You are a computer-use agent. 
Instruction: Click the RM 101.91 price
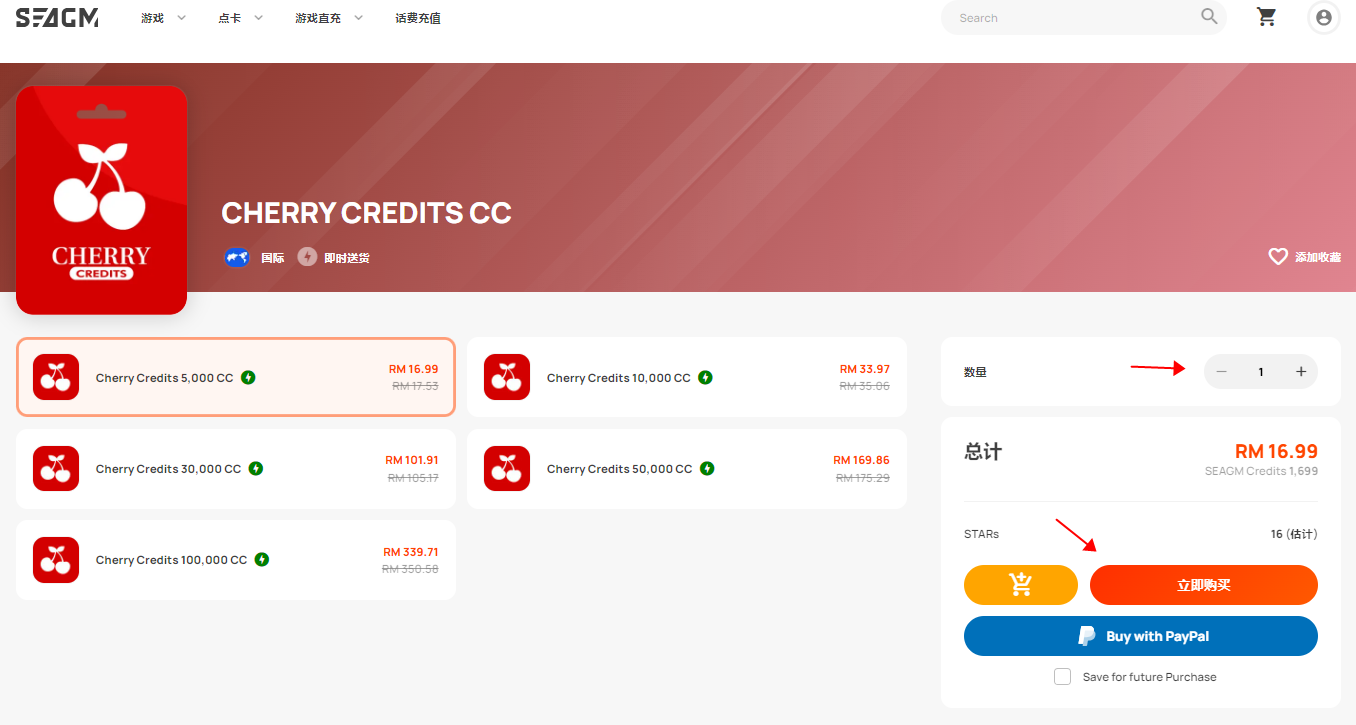(x=412, y=461)
